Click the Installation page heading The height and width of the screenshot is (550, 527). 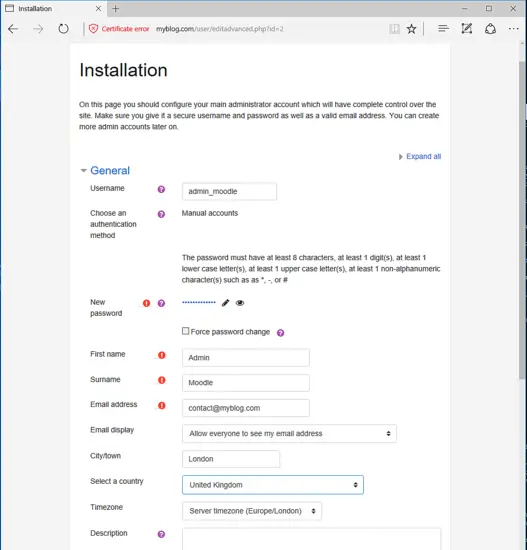tap(124, 70)
